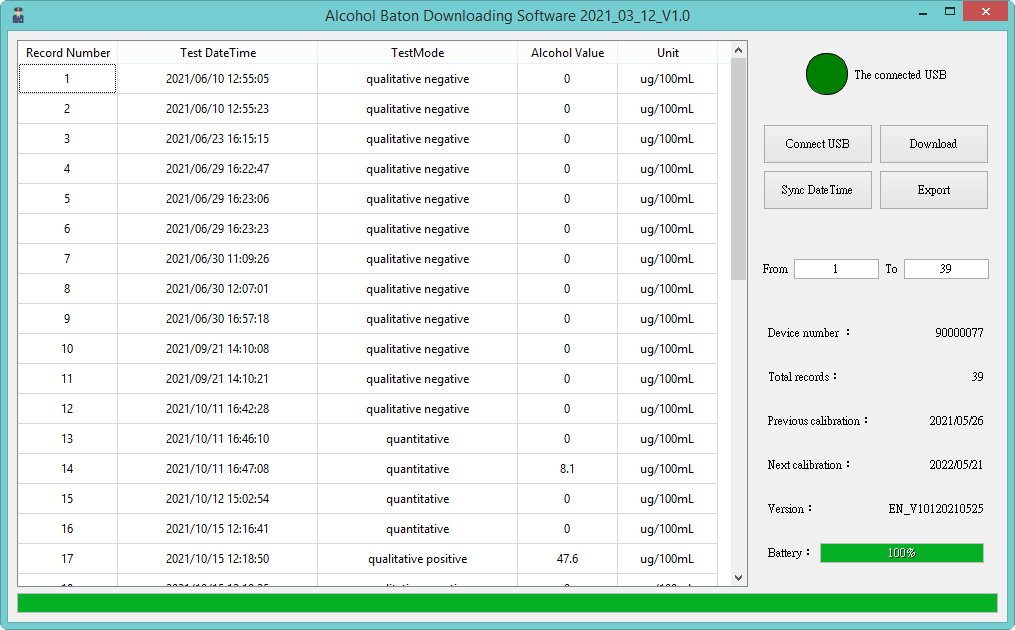Select date 2021/06/23 16:15:15 cell
Image resolution: width=1015 pixels, height=630 pixels.
click(x=218, y=139)
